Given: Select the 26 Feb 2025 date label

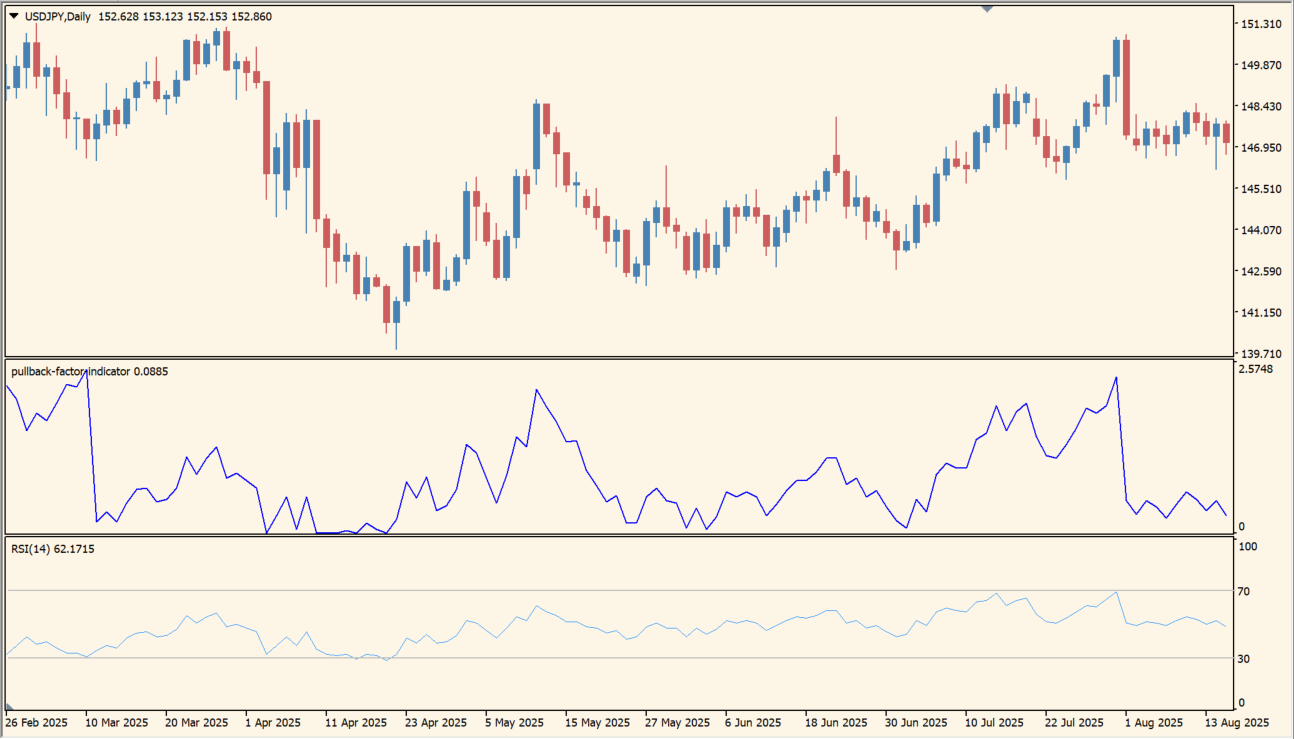Looking at the screenshot, I should 37,721.
